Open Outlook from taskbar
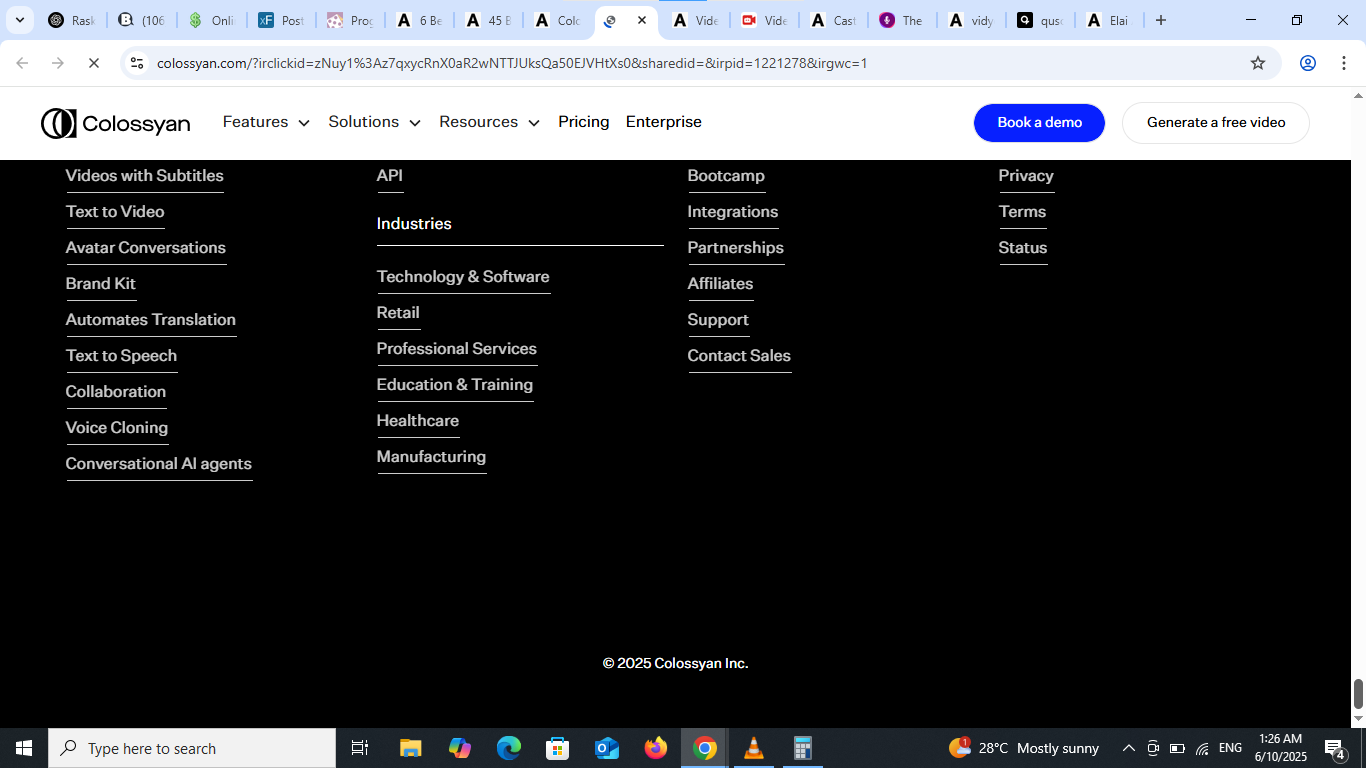Image resolution: width=1366 pixels, height=768 pixels. point(607,748)
